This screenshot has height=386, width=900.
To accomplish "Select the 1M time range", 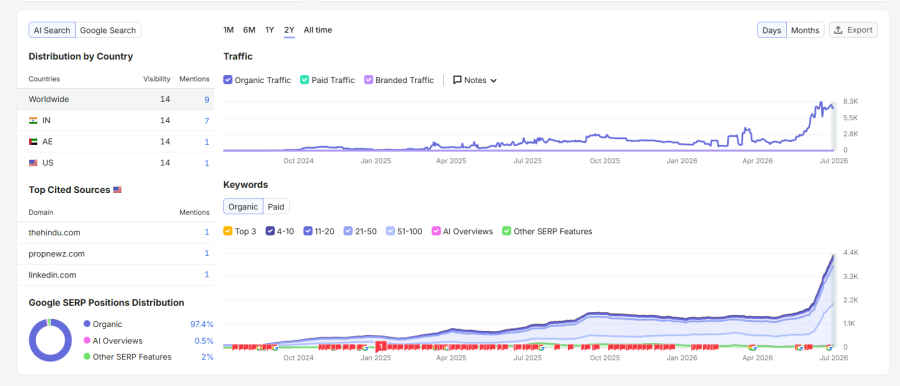I will pos(228,30).
